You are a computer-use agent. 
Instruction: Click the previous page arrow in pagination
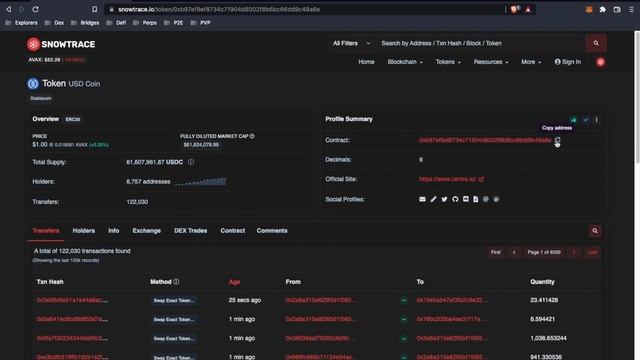(x=514, y=252)
